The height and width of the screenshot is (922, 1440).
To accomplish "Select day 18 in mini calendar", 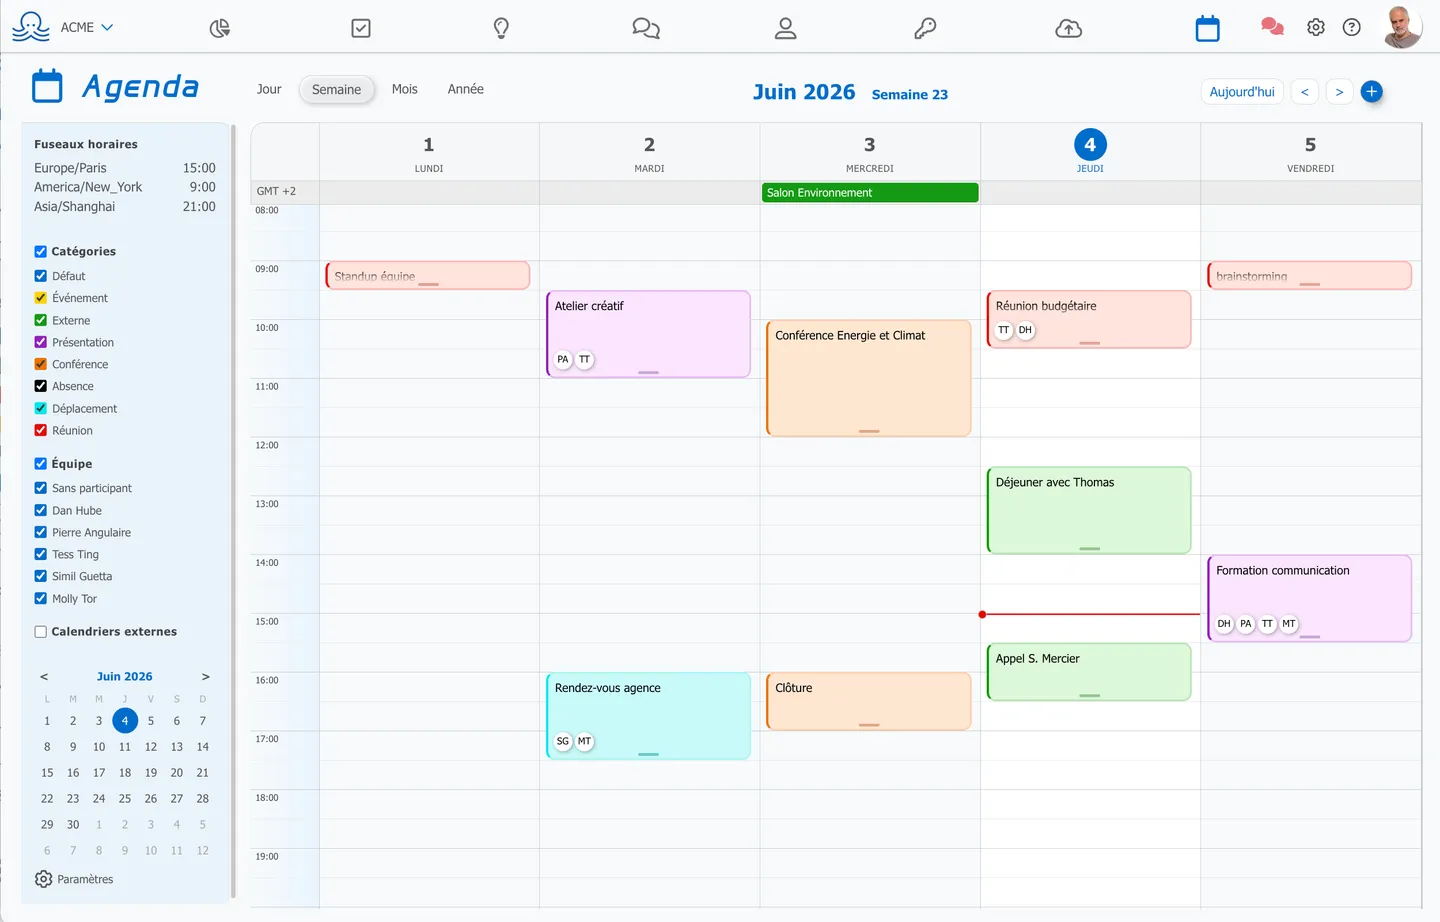I will pos(125,773).
